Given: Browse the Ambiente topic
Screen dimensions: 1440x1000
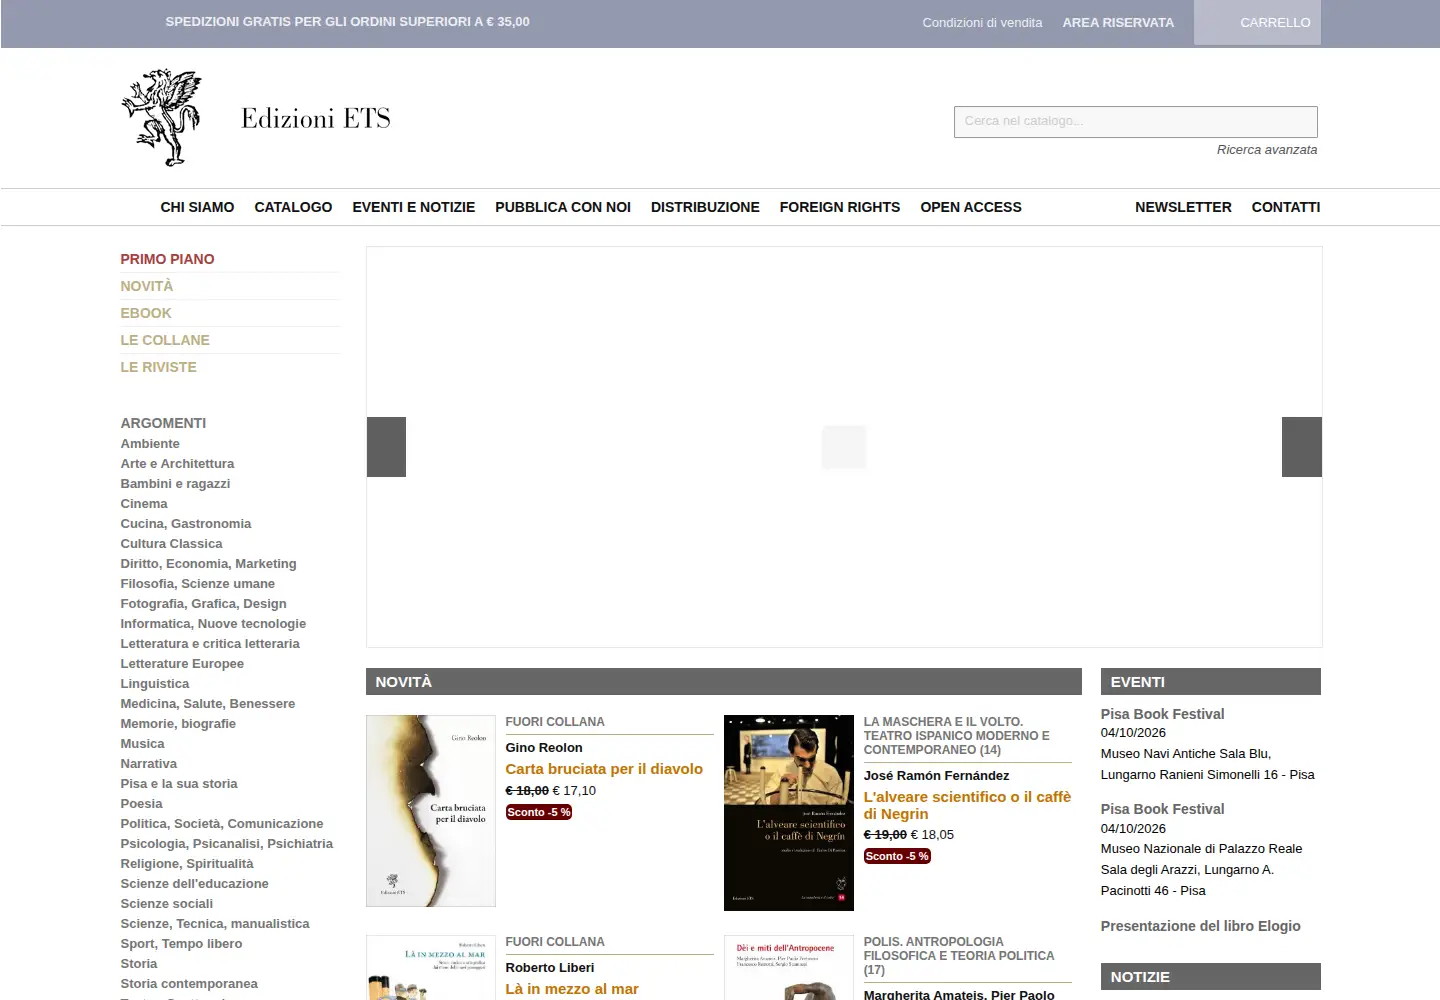Looking at the screenshot, I should tap(150, 444).
